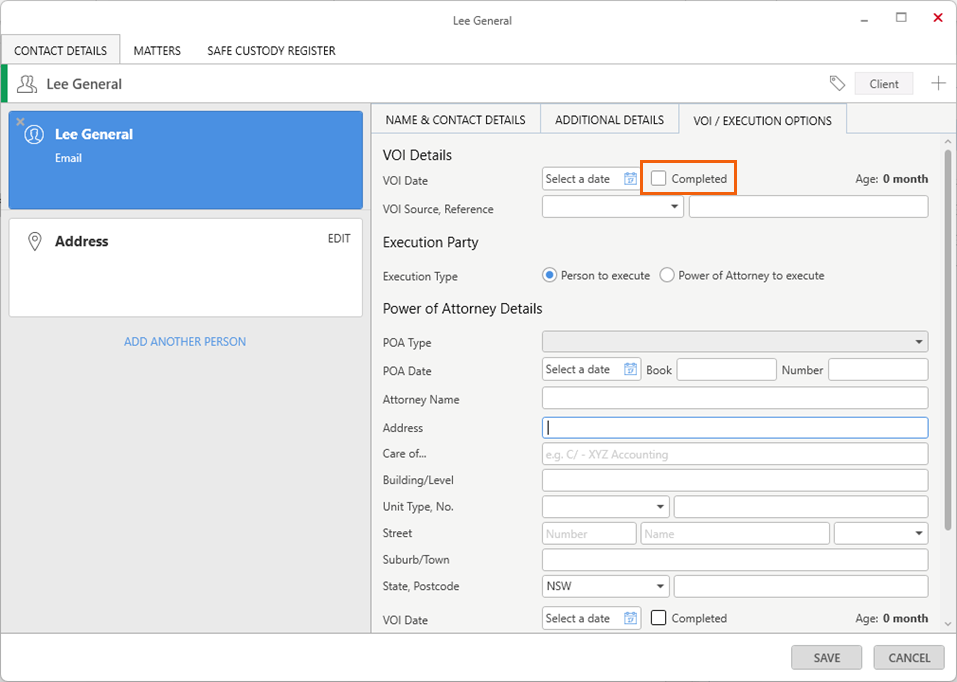This screenshot has height=682, width=957.
Task: Click the Address input field
Action: pos(735,427)
